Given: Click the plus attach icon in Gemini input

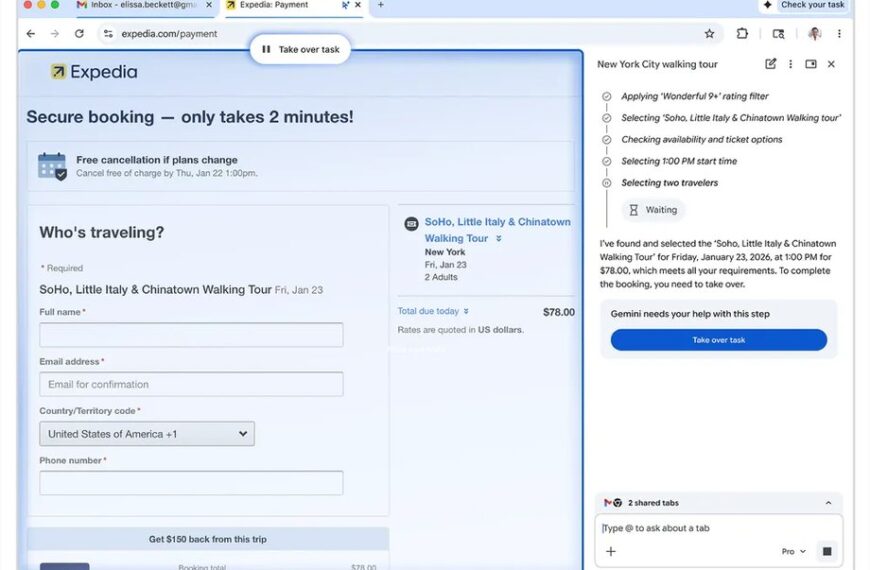Looking at the screenshot, I should click(611, 551).
